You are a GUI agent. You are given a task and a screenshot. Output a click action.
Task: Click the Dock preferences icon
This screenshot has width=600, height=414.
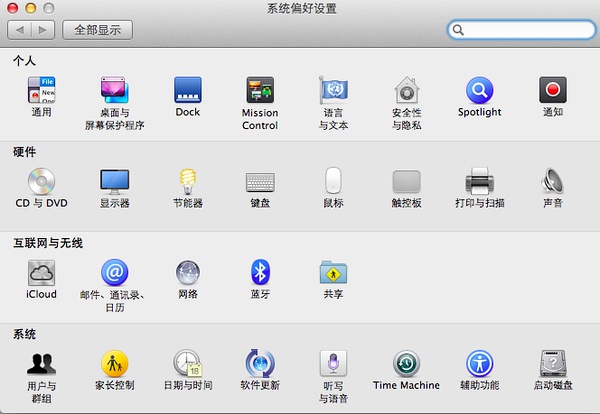point(187,91)
